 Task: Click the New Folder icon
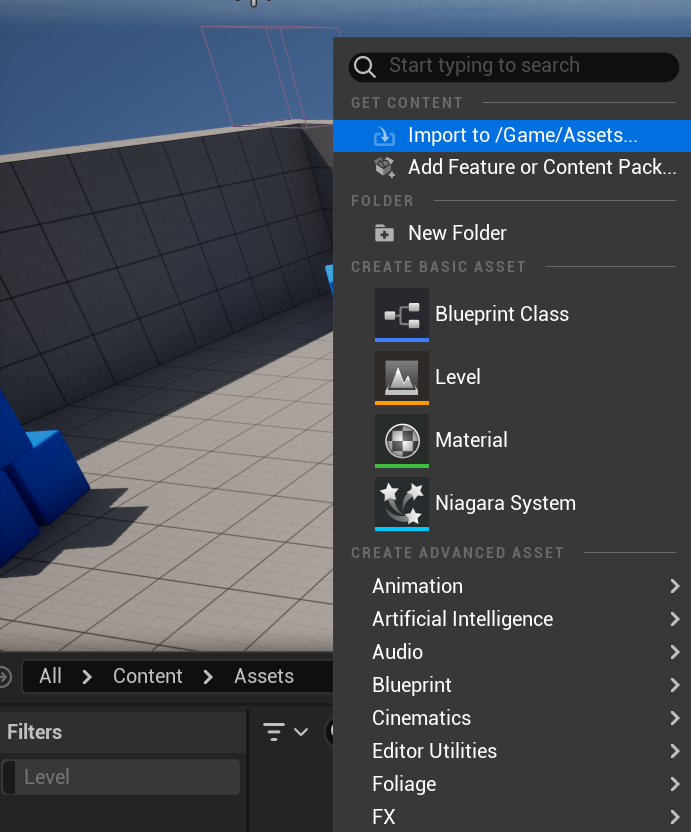[384, 233]
